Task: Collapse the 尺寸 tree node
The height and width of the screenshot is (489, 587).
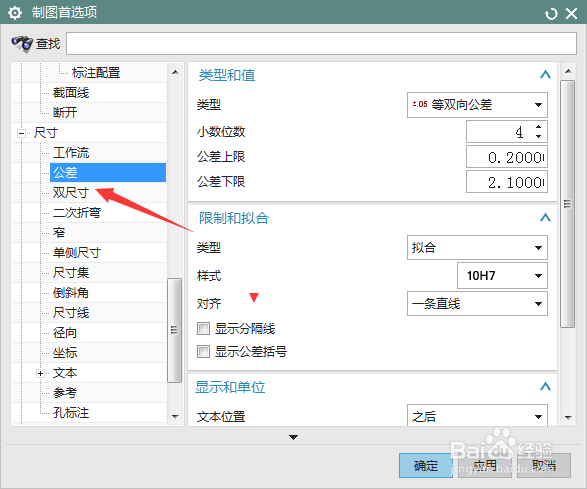Action: point(22,133)
